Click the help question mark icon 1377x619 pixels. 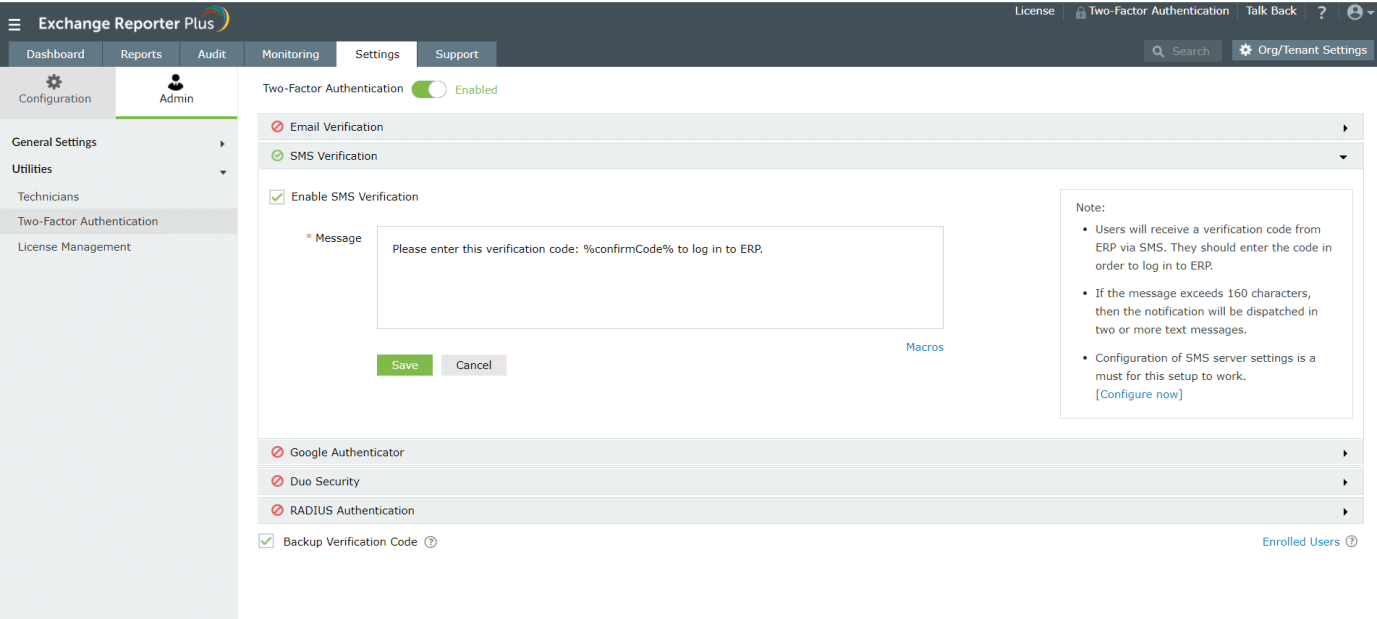coord(1321,13)
